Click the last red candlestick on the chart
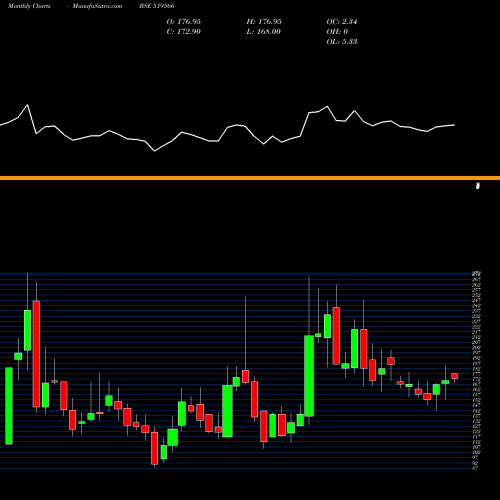This screenshot has height=500, width=500. pos(454,376)
